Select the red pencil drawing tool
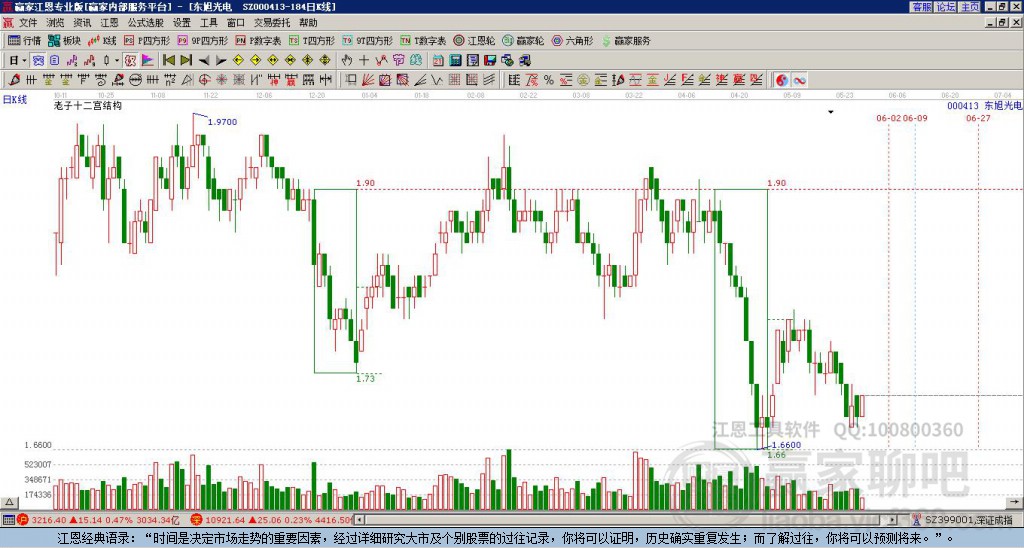Viewport: 1024px width, 548px height. click(x=14, y=80)
